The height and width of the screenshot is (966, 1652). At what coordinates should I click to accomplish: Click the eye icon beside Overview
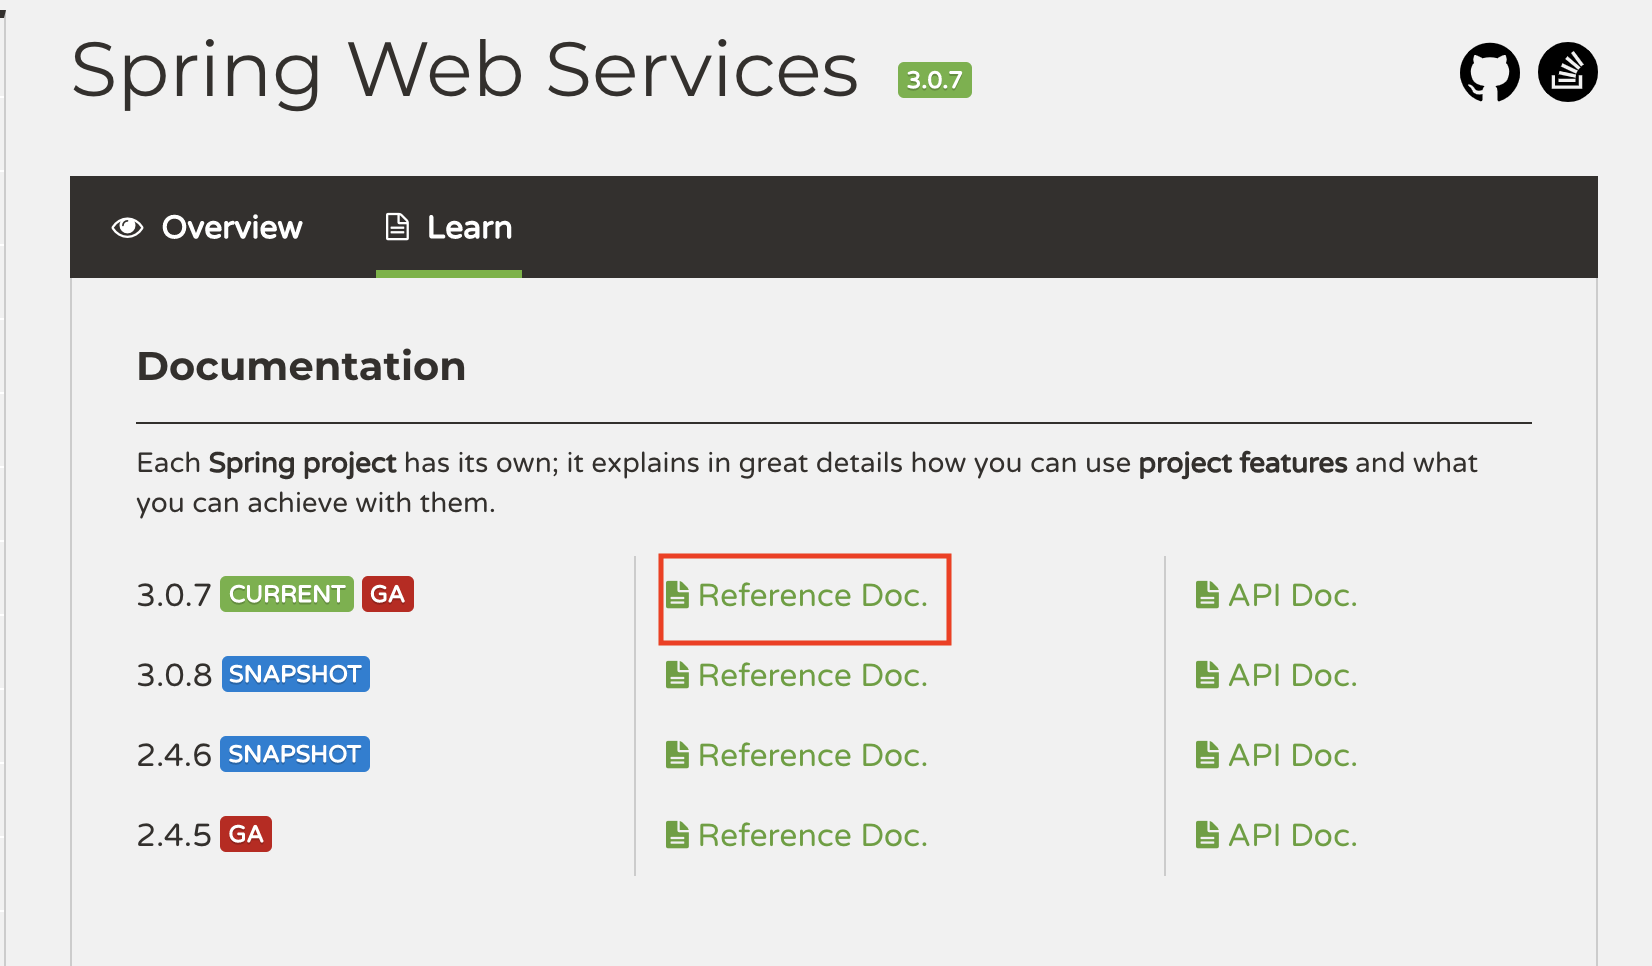(127, 228)
